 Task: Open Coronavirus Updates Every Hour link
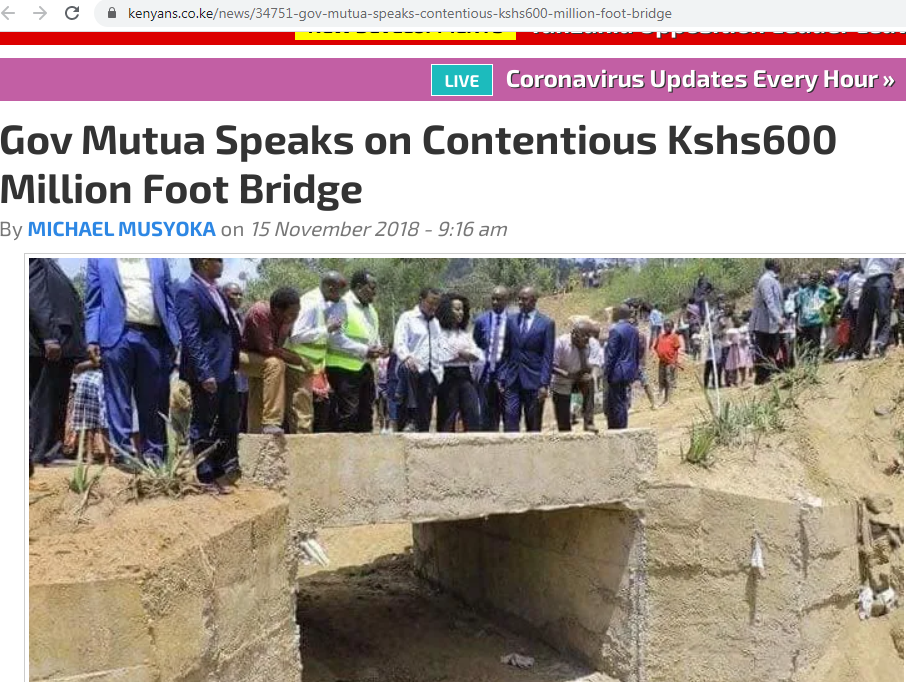[x=700, y=80]
